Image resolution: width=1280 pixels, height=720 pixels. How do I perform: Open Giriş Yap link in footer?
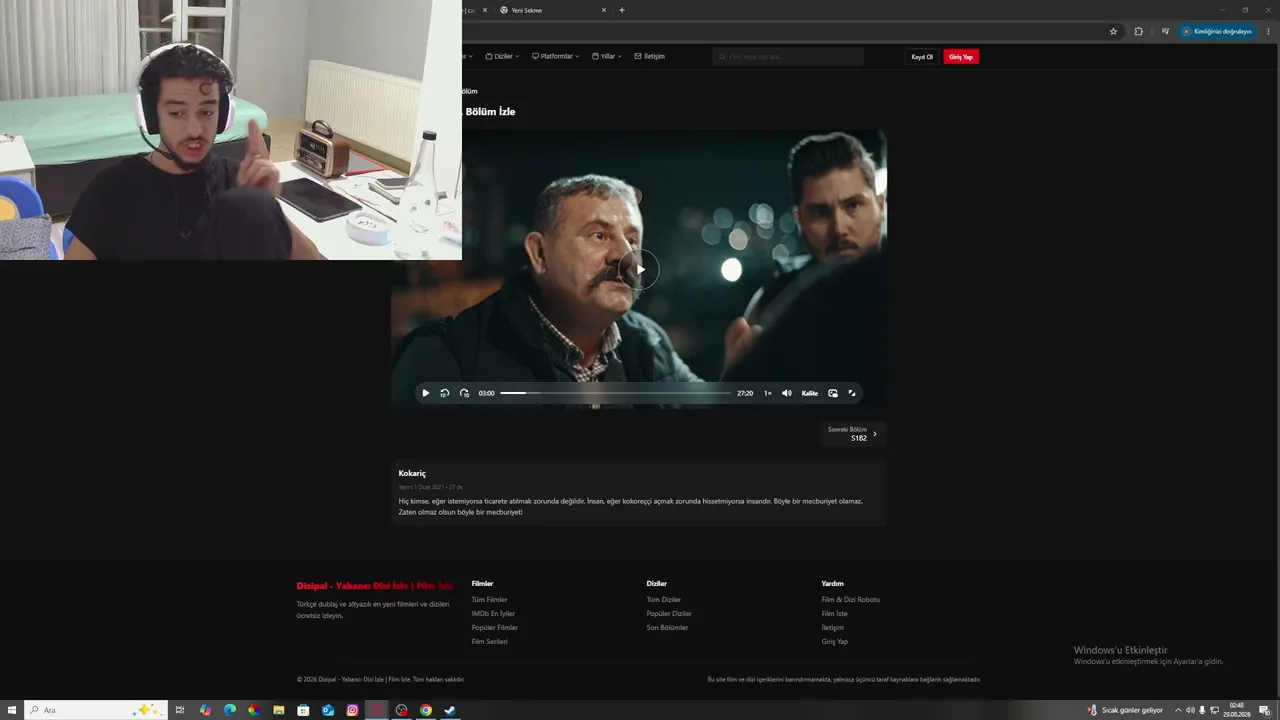tap(834, 642)
